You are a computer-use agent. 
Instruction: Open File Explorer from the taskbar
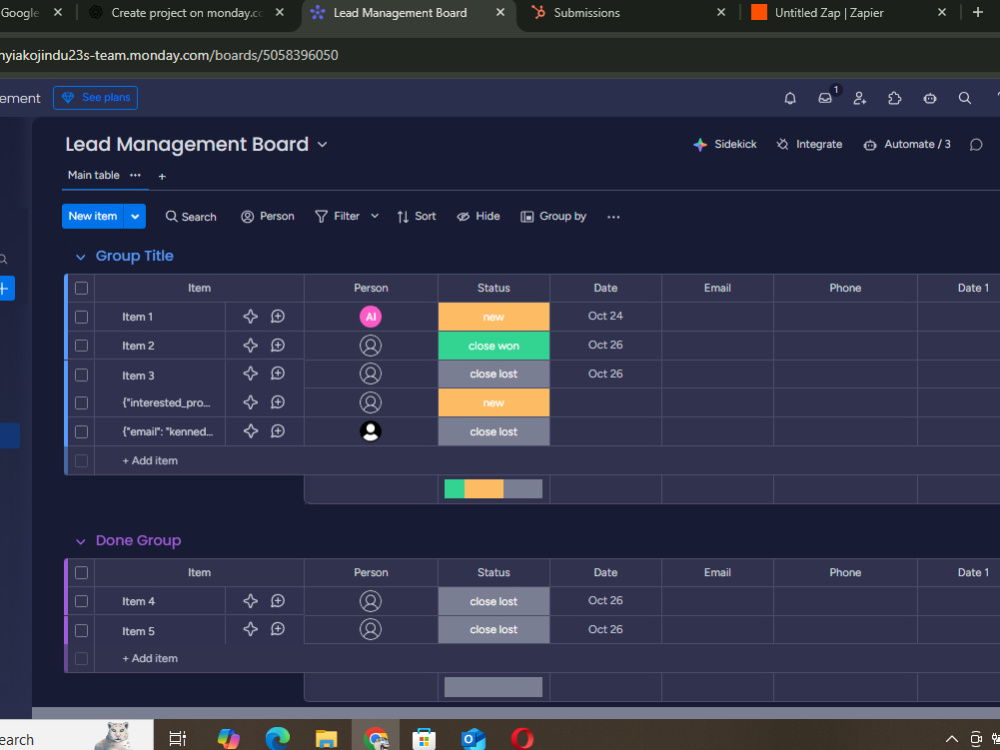pos(326,739)
